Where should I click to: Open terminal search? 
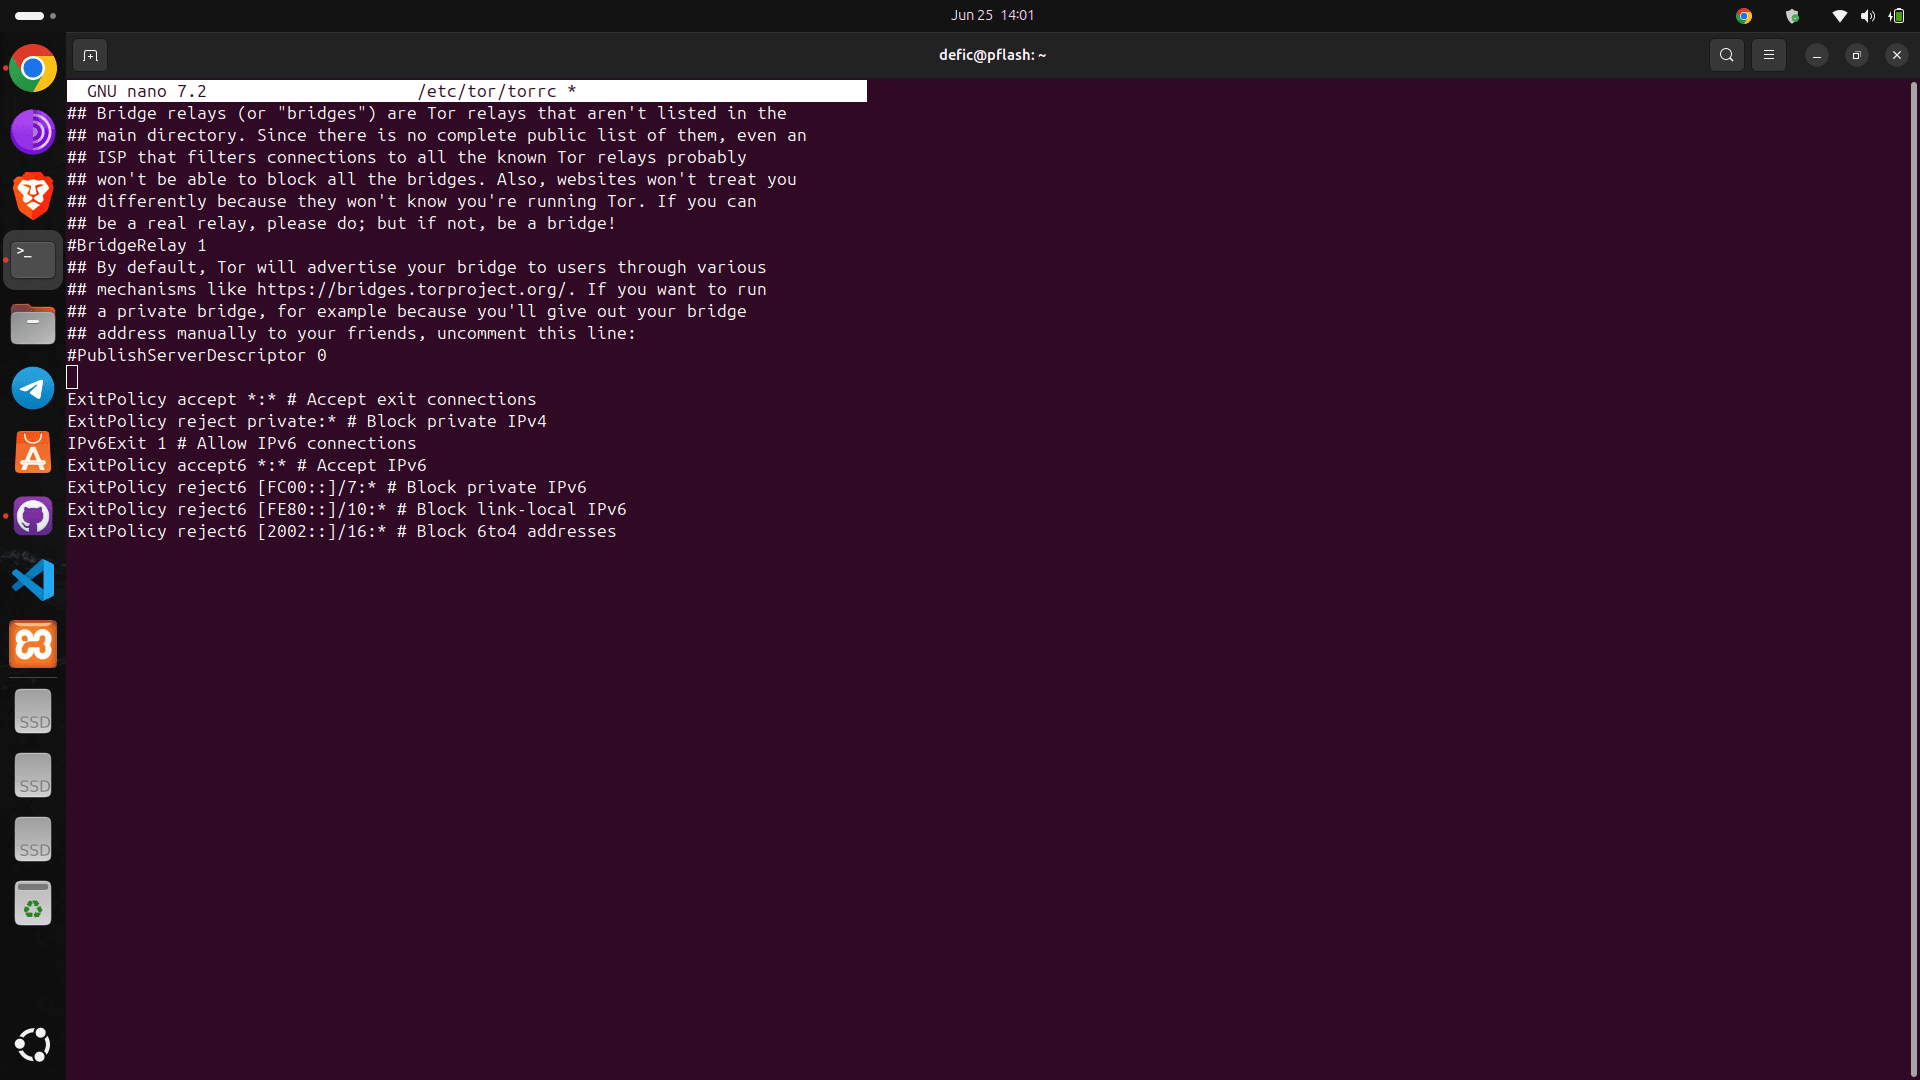(1727, 55)
